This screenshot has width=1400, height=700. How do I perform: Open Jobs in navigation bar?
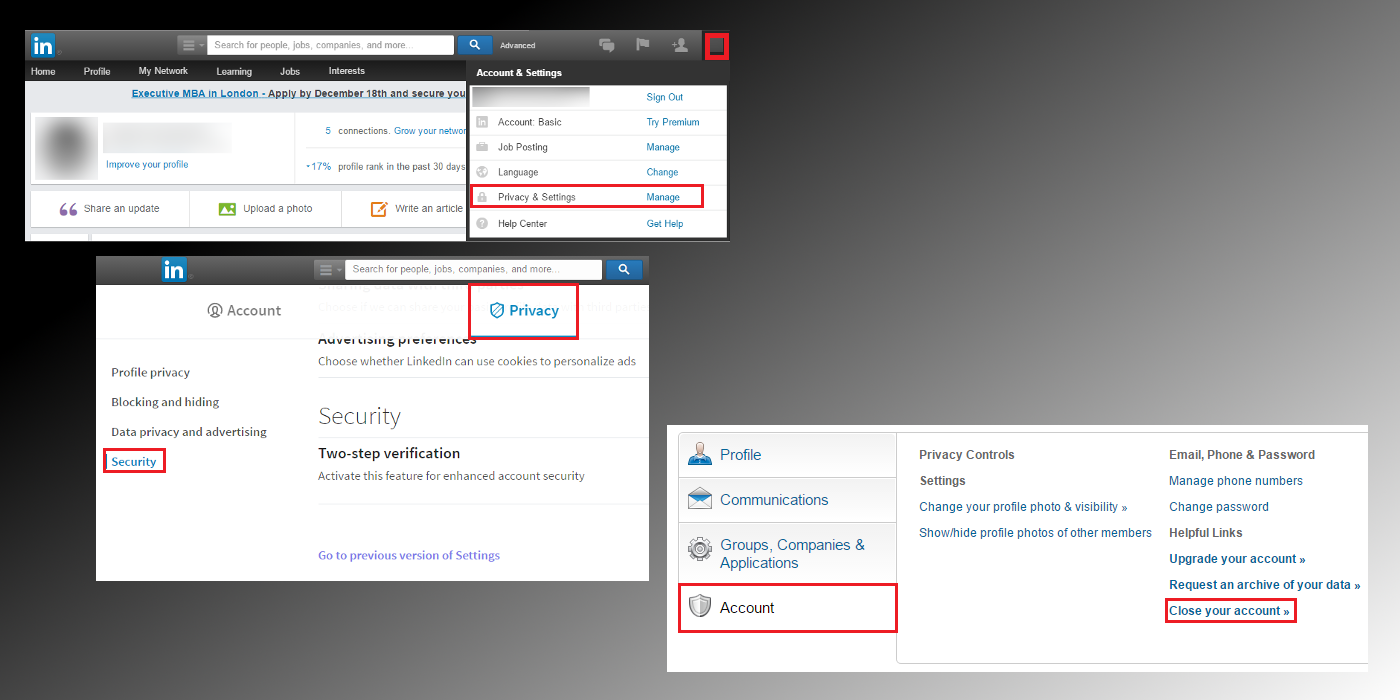click(290, 72)
